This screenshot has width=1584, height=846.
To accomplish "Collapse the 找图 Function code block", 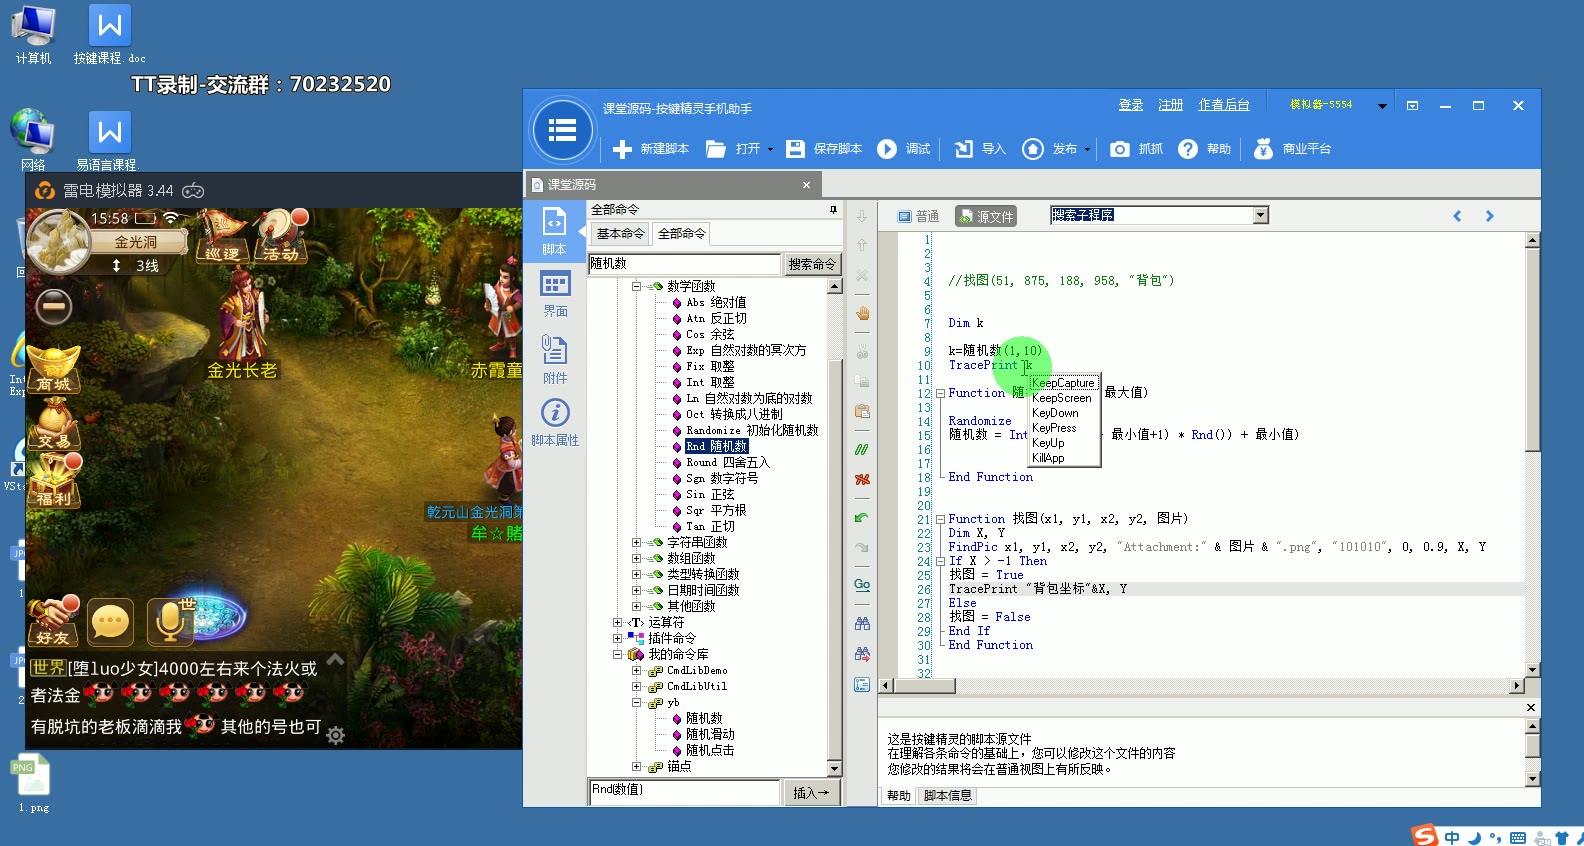I will tap(940, 519).
